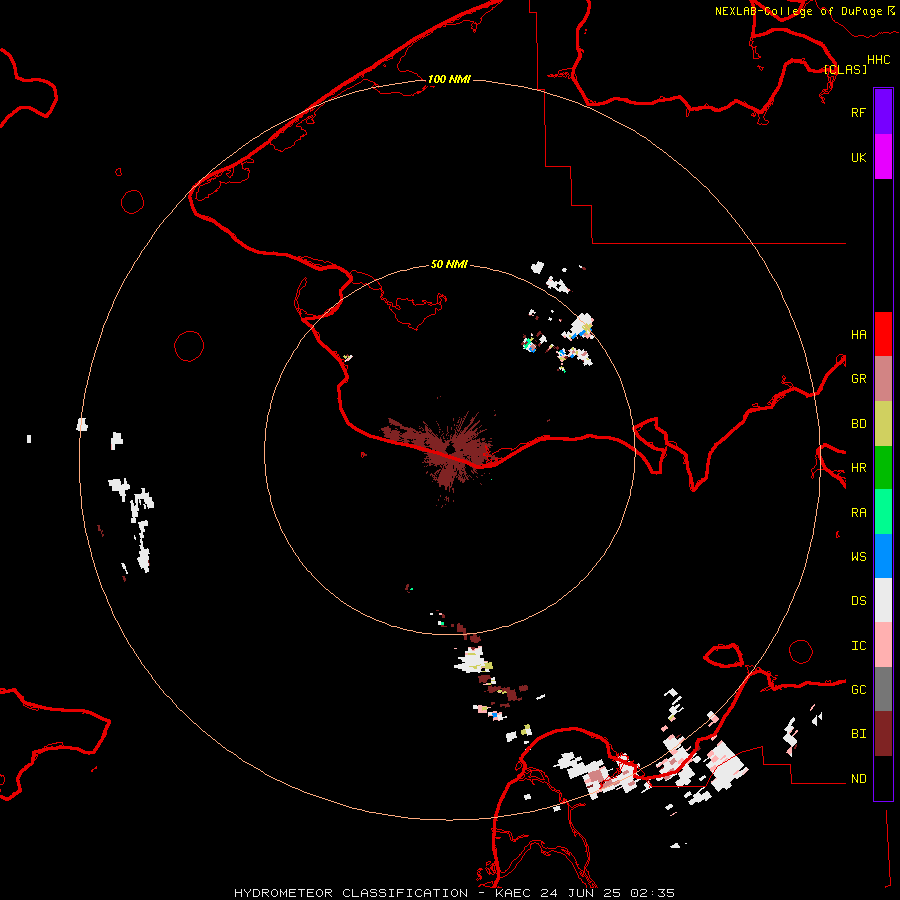Select the WS blue legend swatch
This screenshot has height=900, width=900.
(x=883, y=556)
